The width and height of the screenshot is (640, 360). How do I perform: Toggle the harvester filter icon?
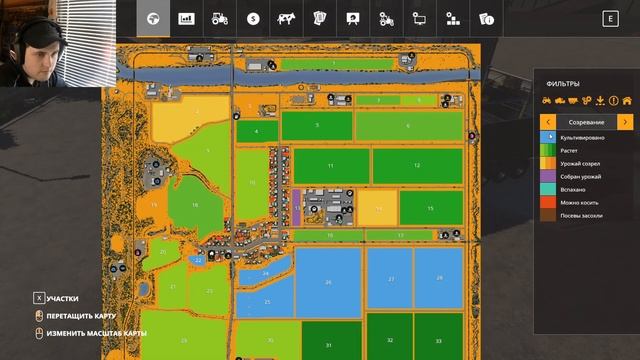560,100
